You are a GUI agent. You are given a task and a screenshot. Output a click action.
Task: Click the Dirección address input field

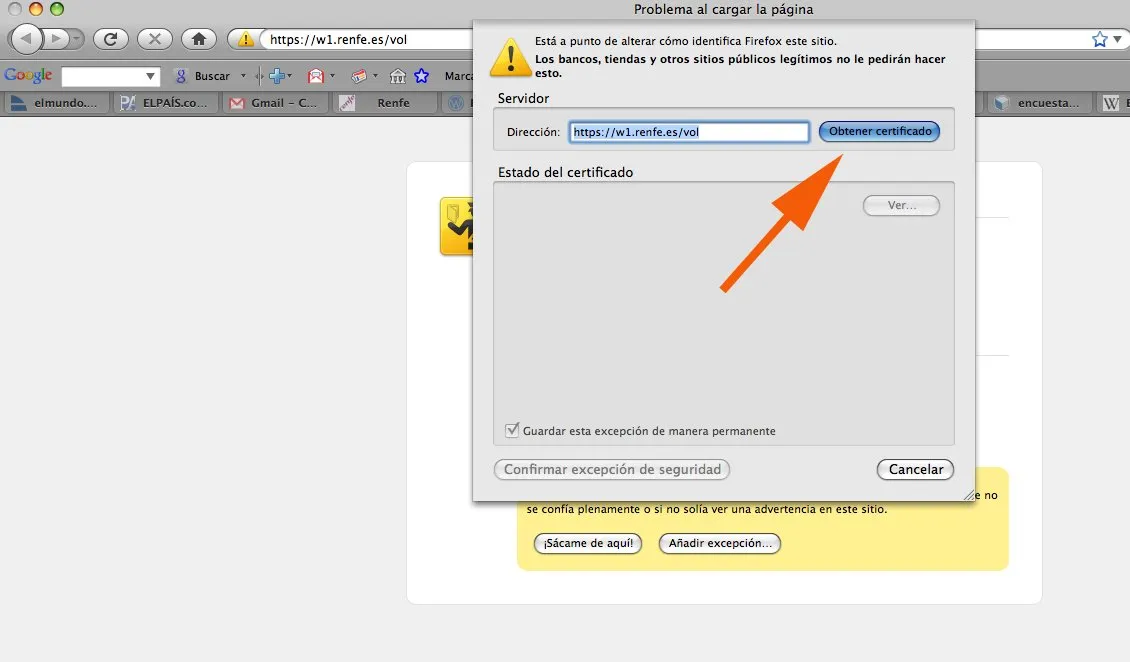(689, 132)
